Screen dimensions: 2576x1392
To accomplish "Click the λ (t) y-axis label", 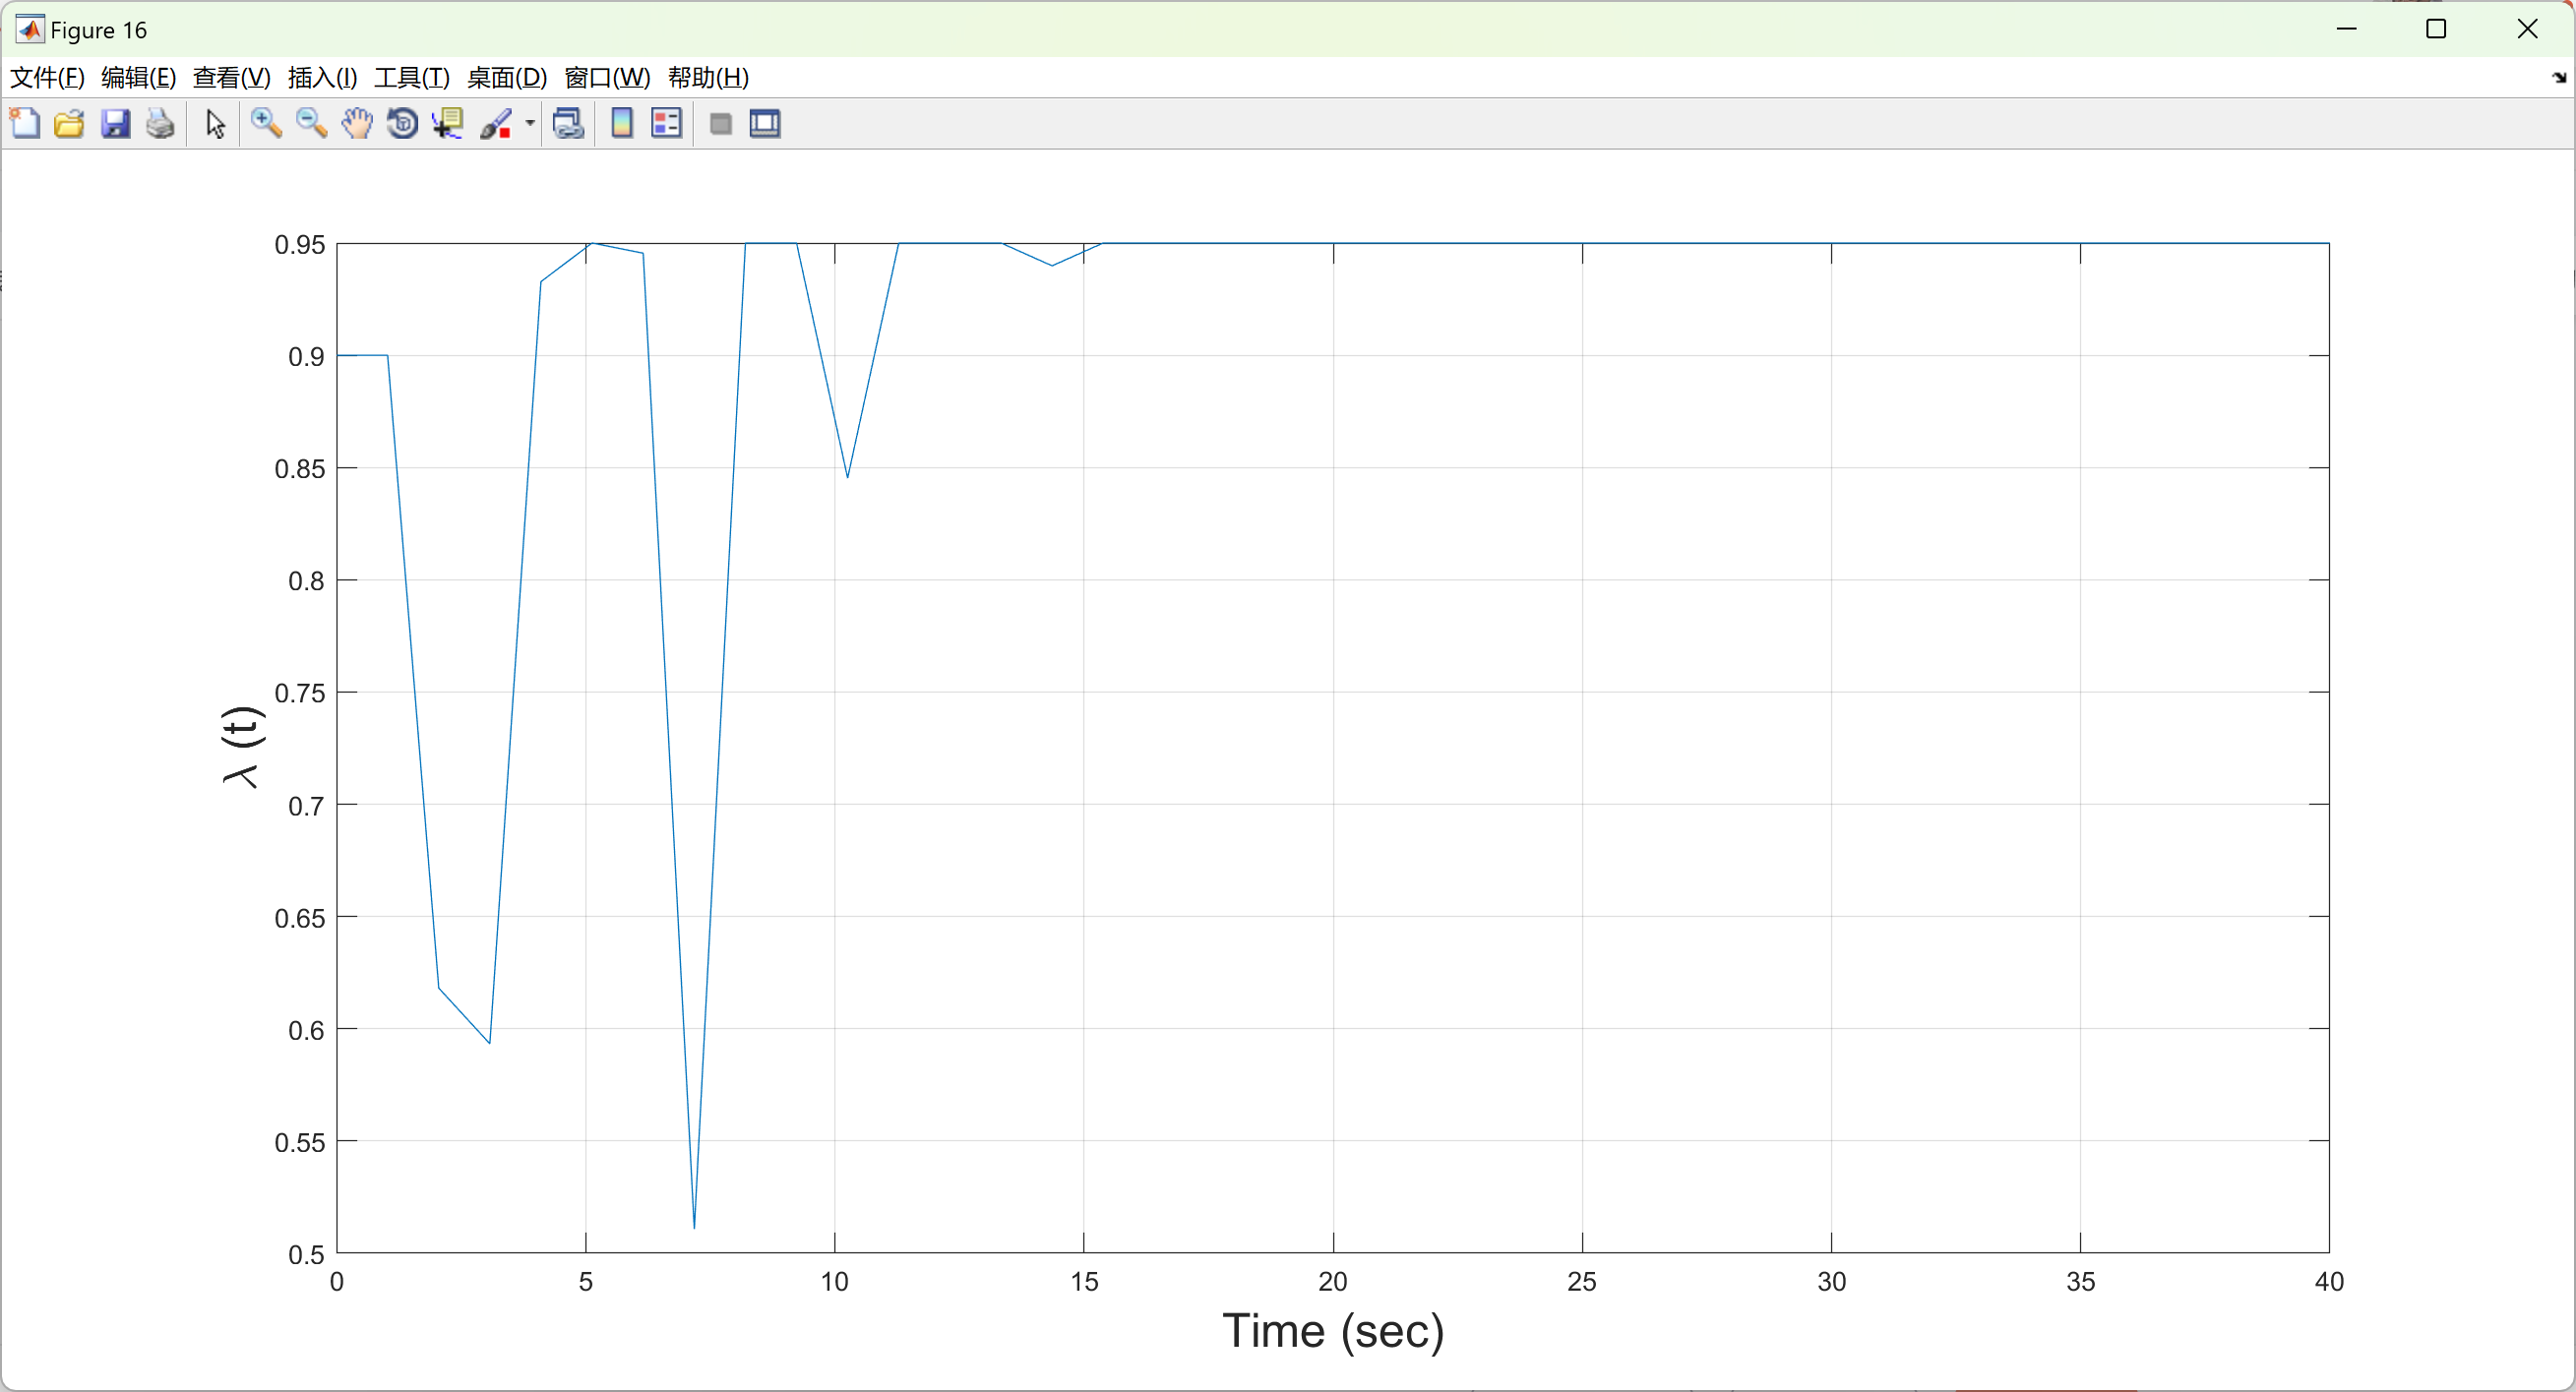I will [242, 747].
